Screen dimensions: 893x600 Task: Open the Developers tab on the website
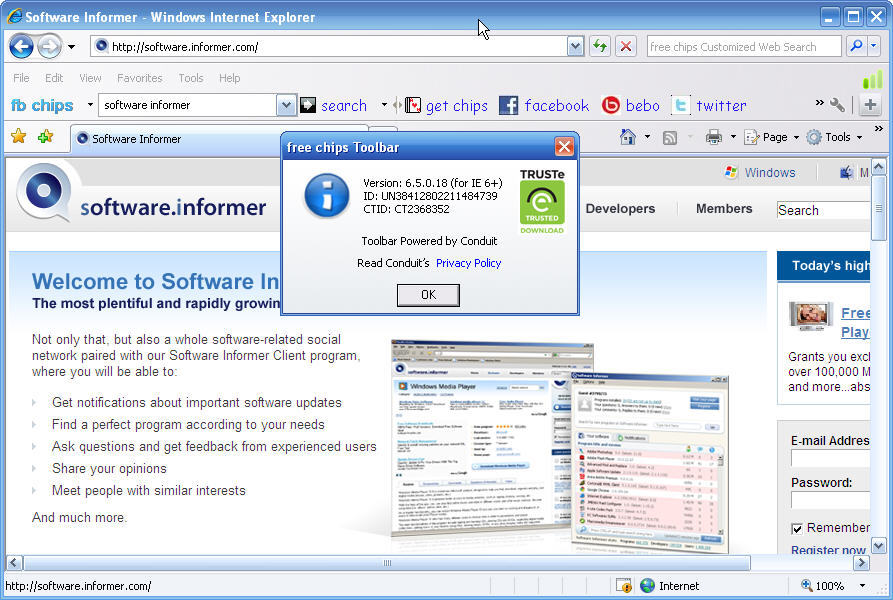click(620, 209)
